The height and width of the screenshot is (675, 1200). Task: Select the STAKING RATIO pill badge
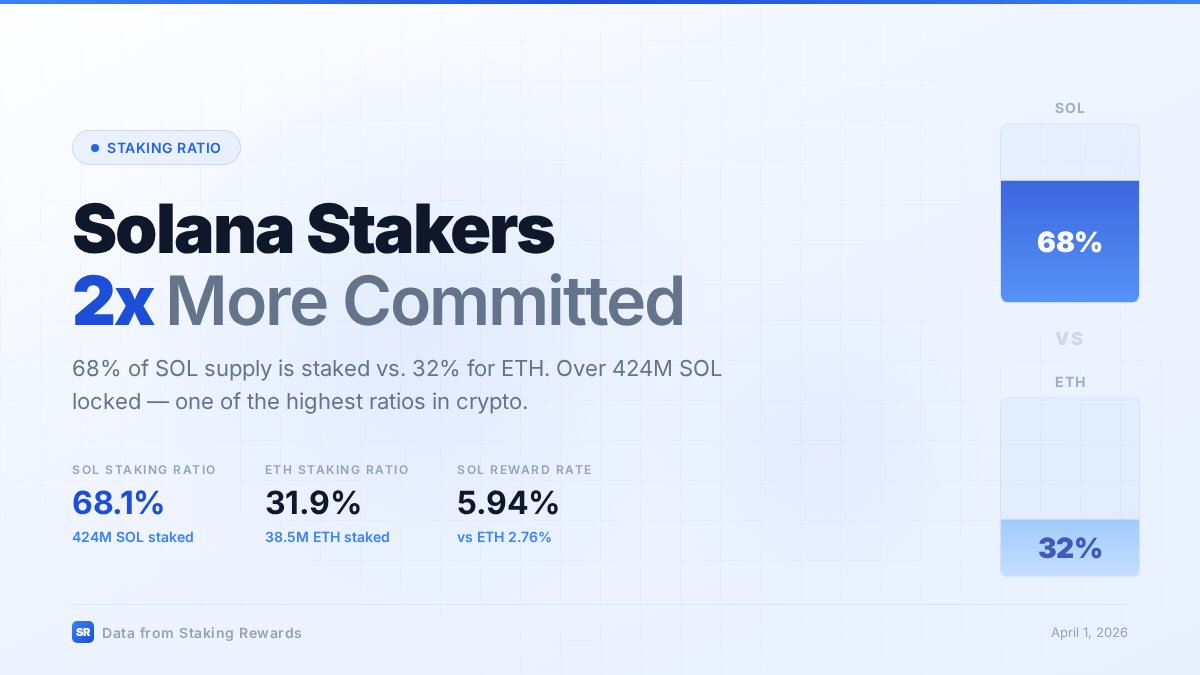(x=156, y=148)
